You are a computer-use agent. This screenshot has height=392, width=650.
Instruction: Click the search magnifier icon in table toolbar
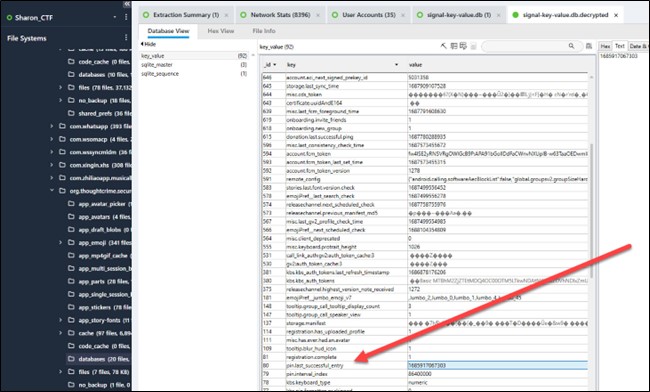click(571, 46)
